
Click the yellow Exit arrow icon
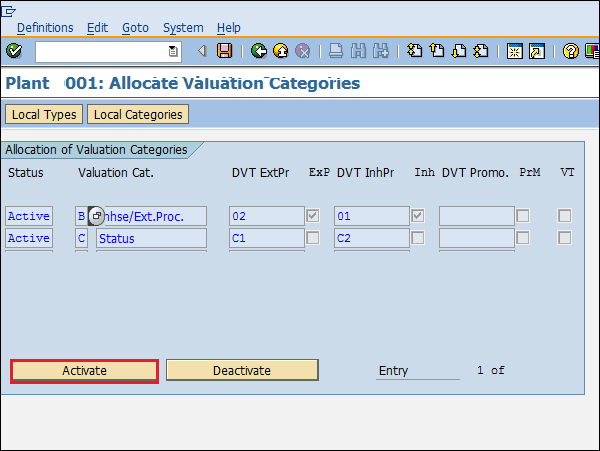click(280, 51)
